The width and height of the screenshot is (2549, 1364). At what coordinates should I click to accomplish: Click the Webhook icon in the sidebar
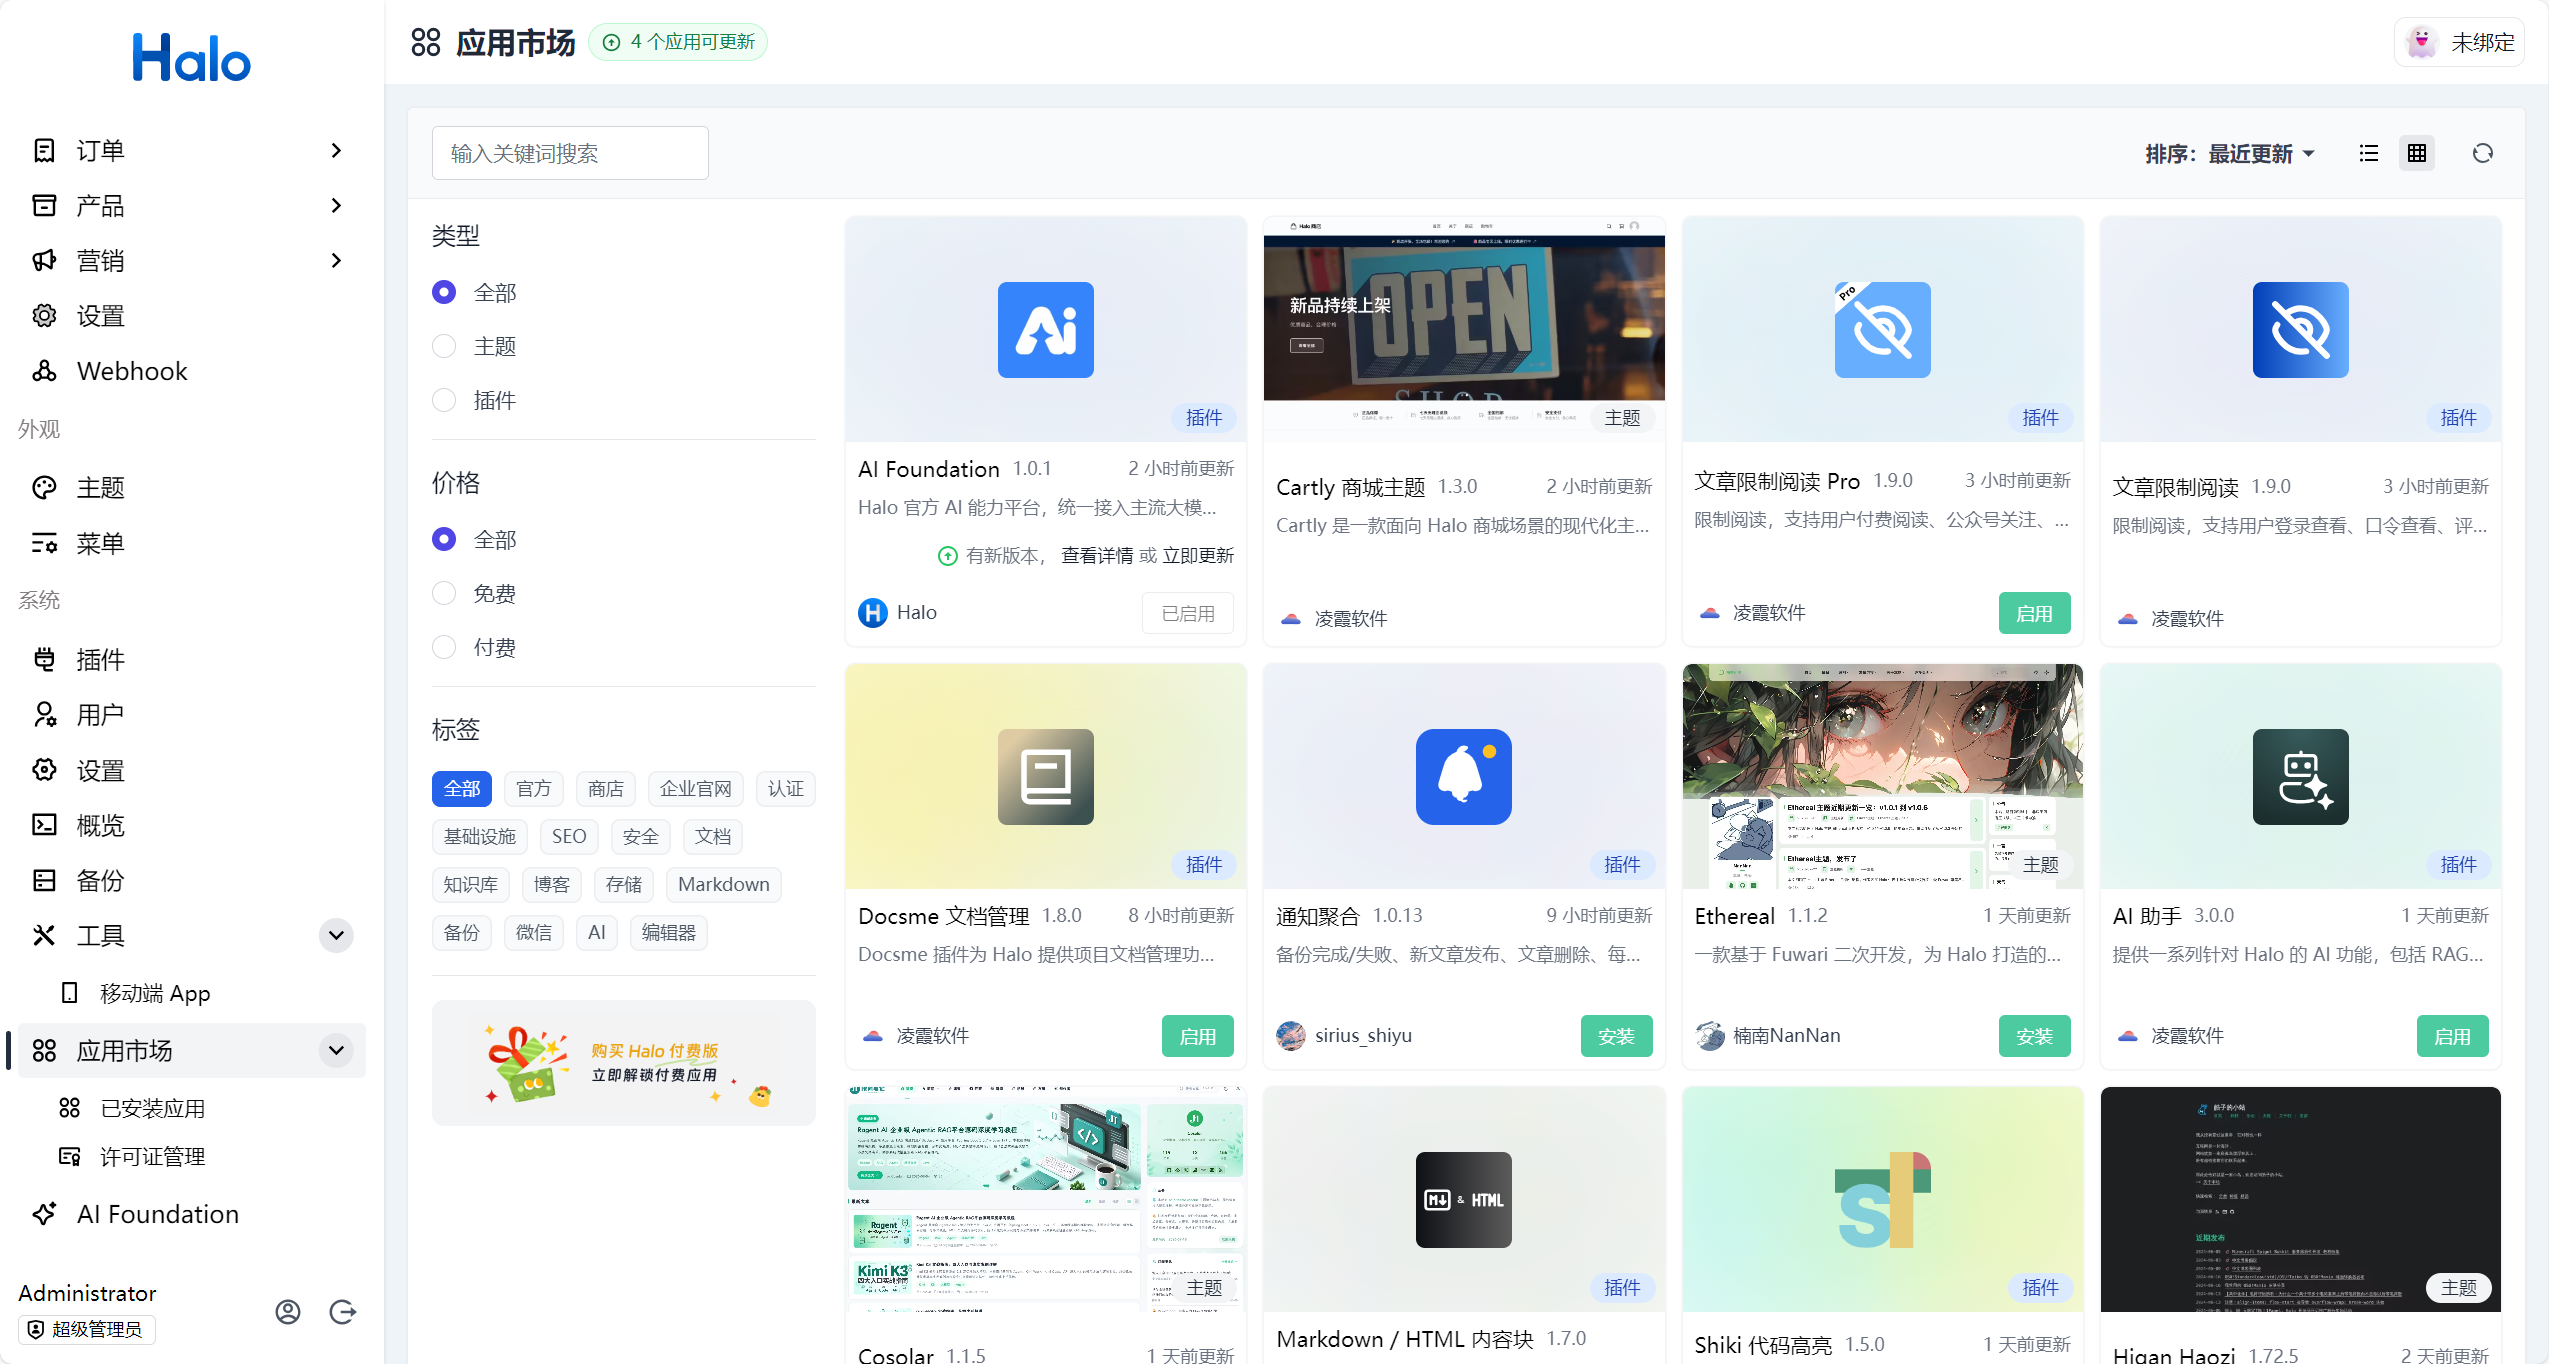[x=44, y=371]
